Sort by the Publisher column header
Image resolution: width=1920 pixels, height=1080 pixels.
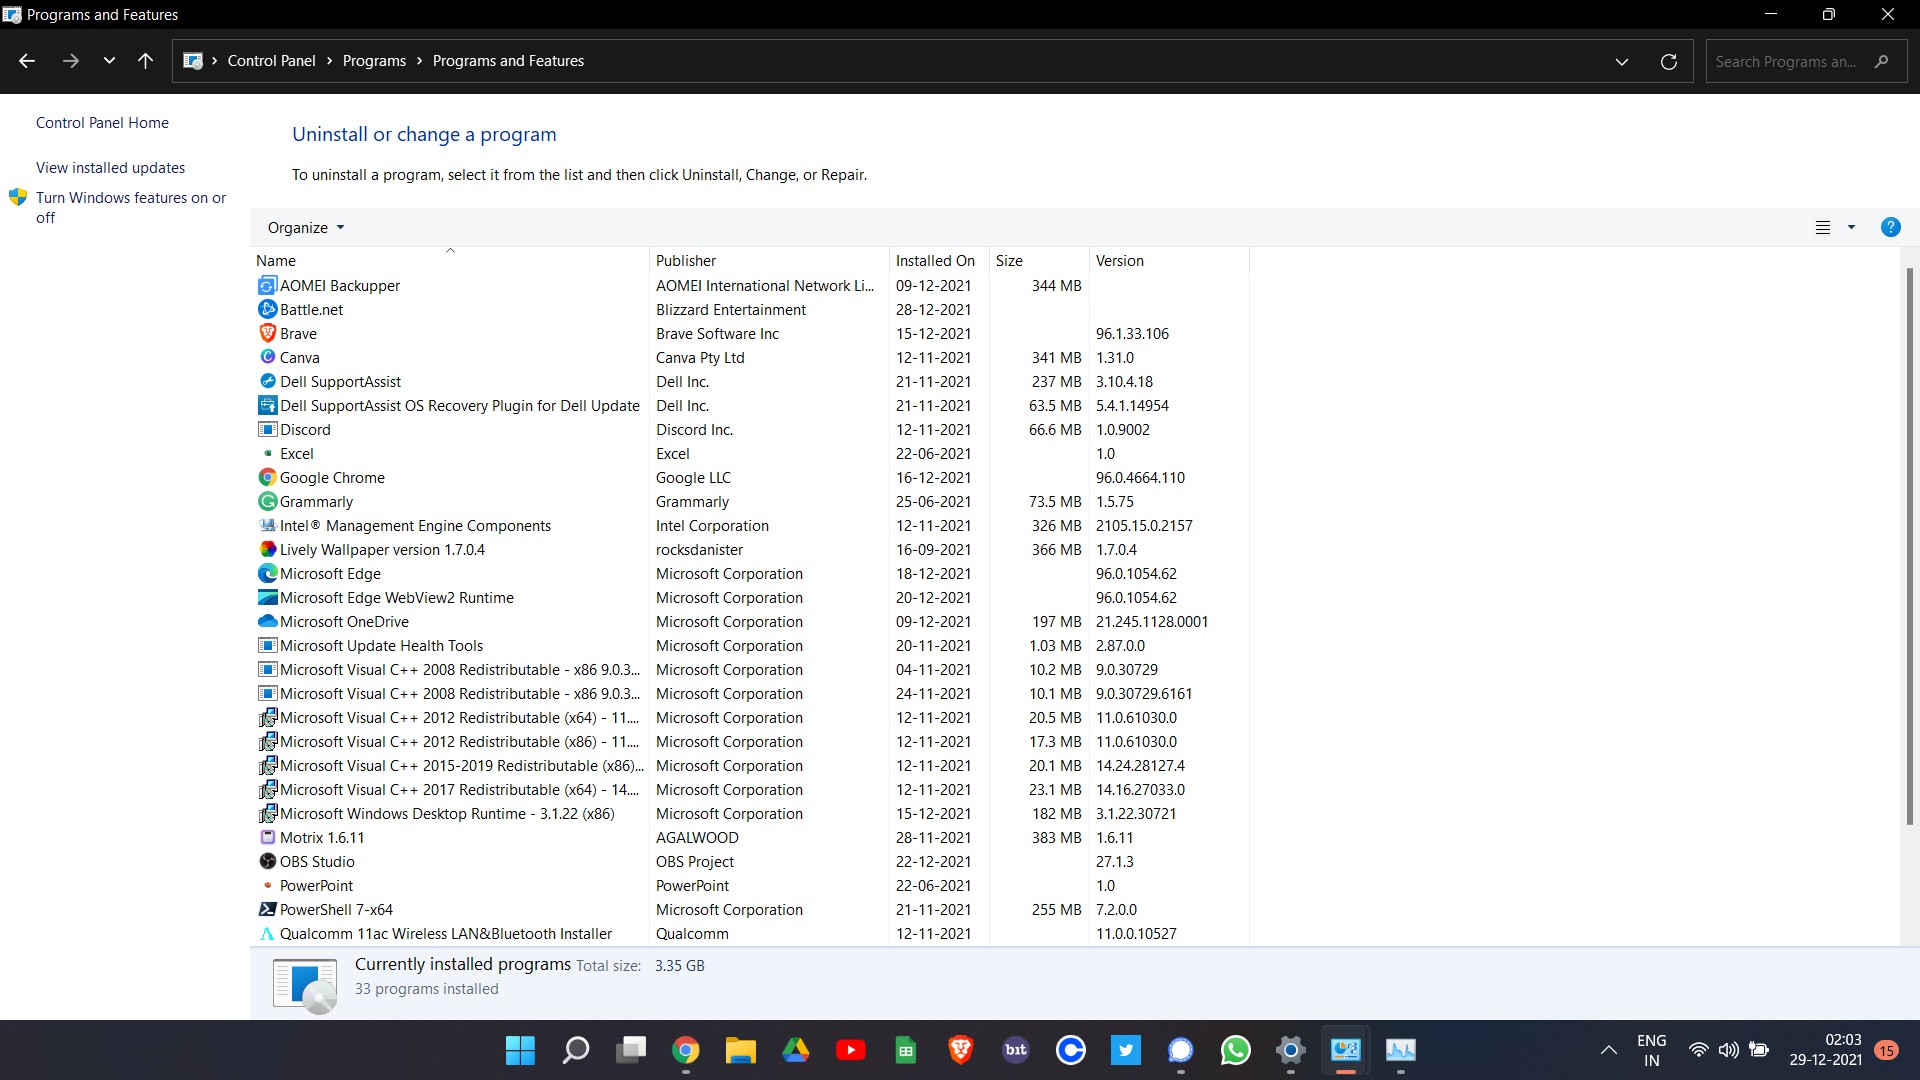click(769, 261)
